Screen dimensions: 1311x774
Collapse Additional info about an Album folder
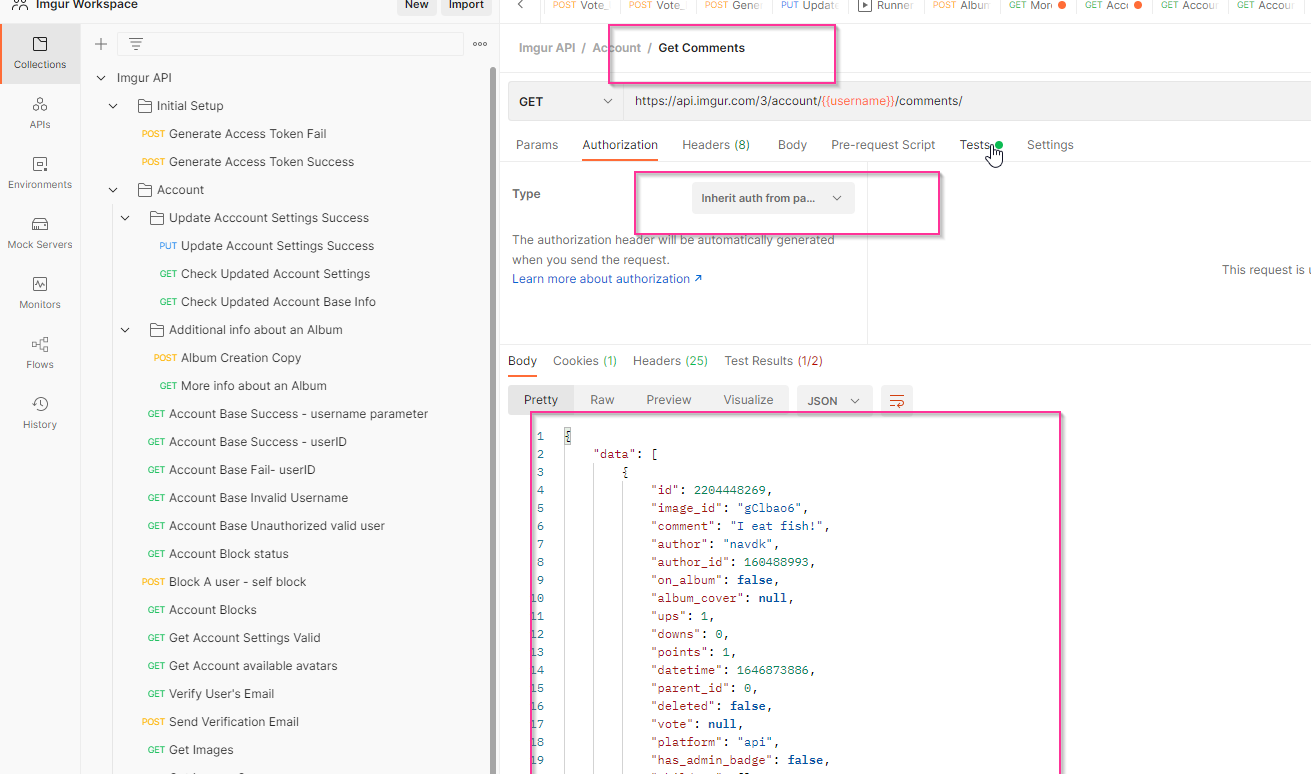125,330
